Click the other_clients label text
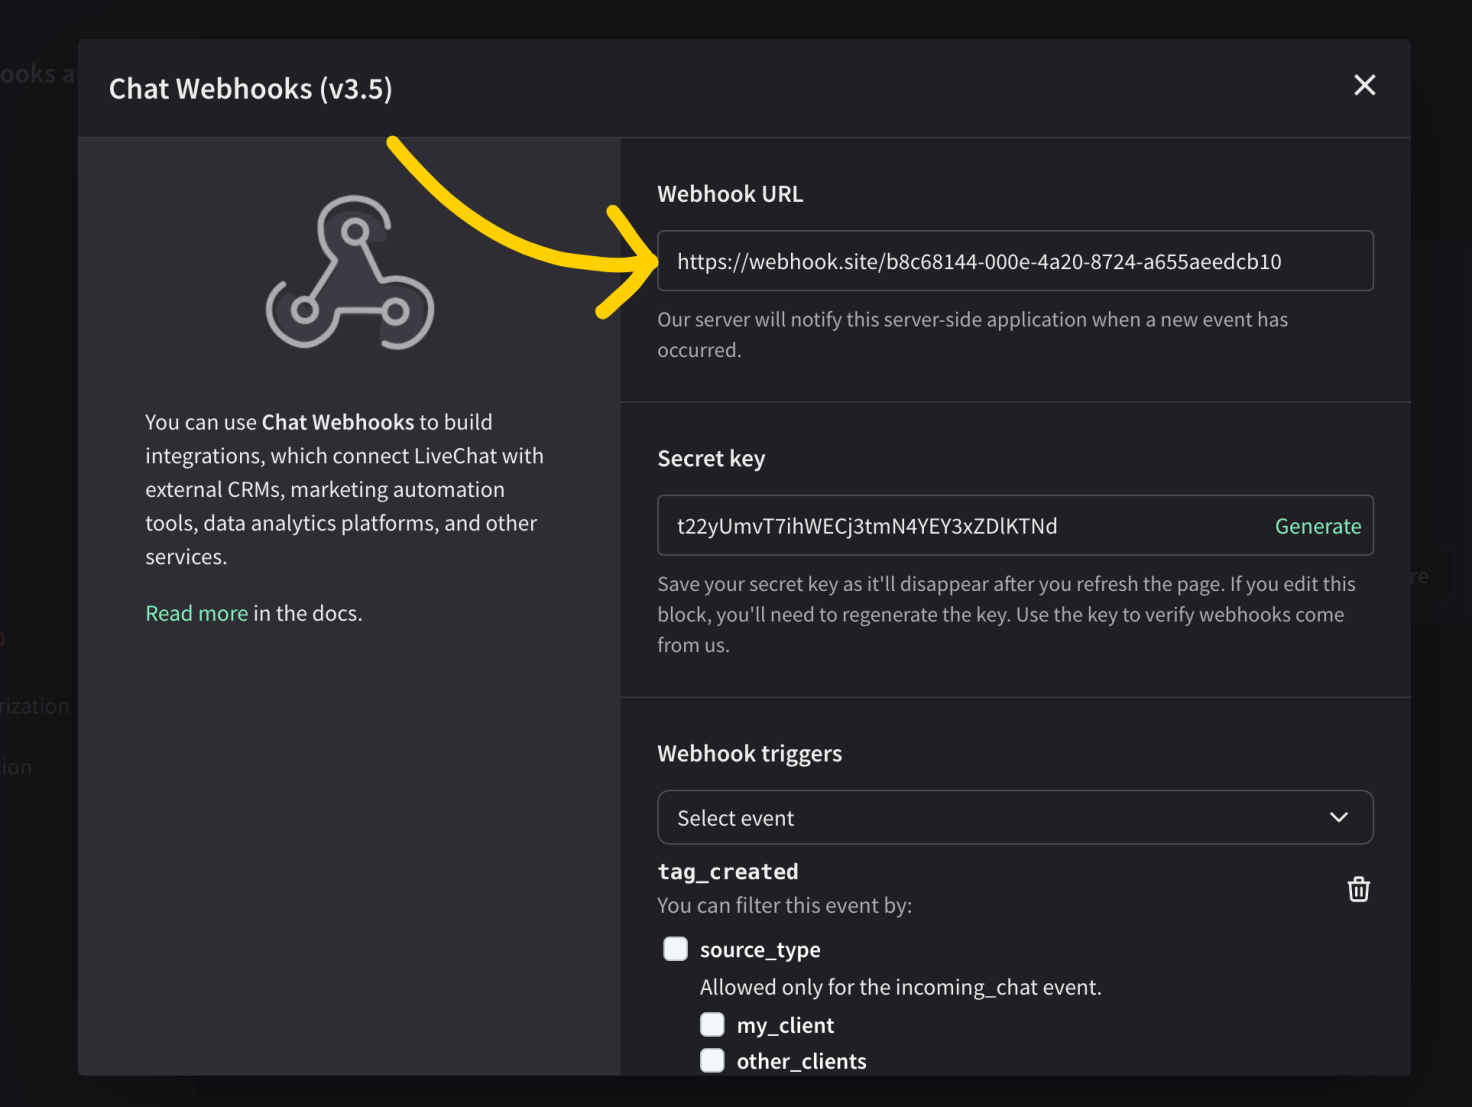The height and width of the screenshot is (1107, 1472). point(801,1061)
